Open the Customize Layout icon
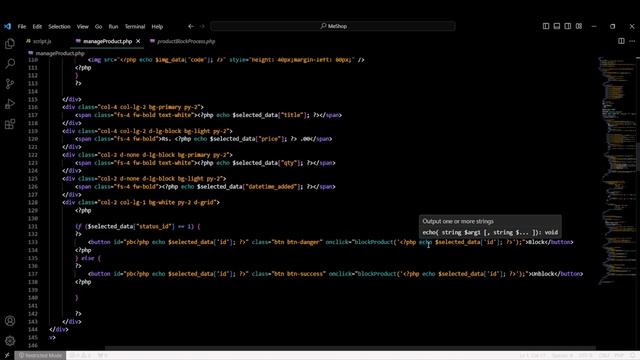Viewport: 640px width, 360px height. click(x=579, y=26)
